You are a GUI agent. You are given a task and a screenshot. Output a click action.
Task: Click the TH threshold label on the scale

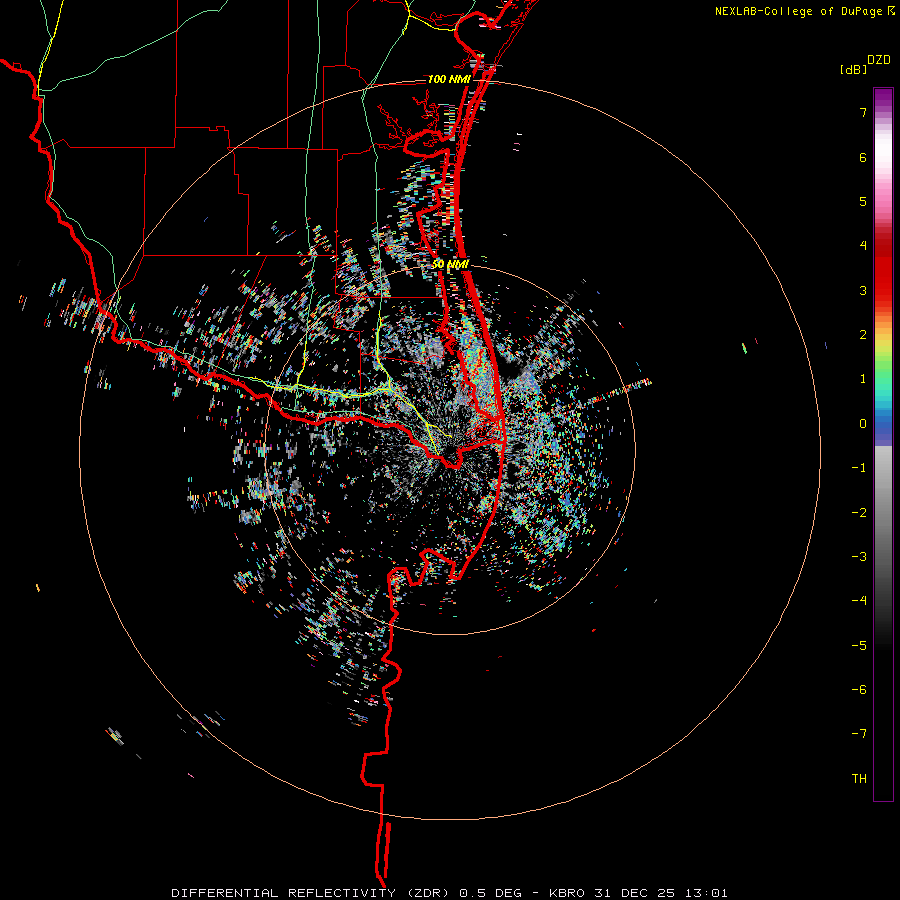[859, 779]
